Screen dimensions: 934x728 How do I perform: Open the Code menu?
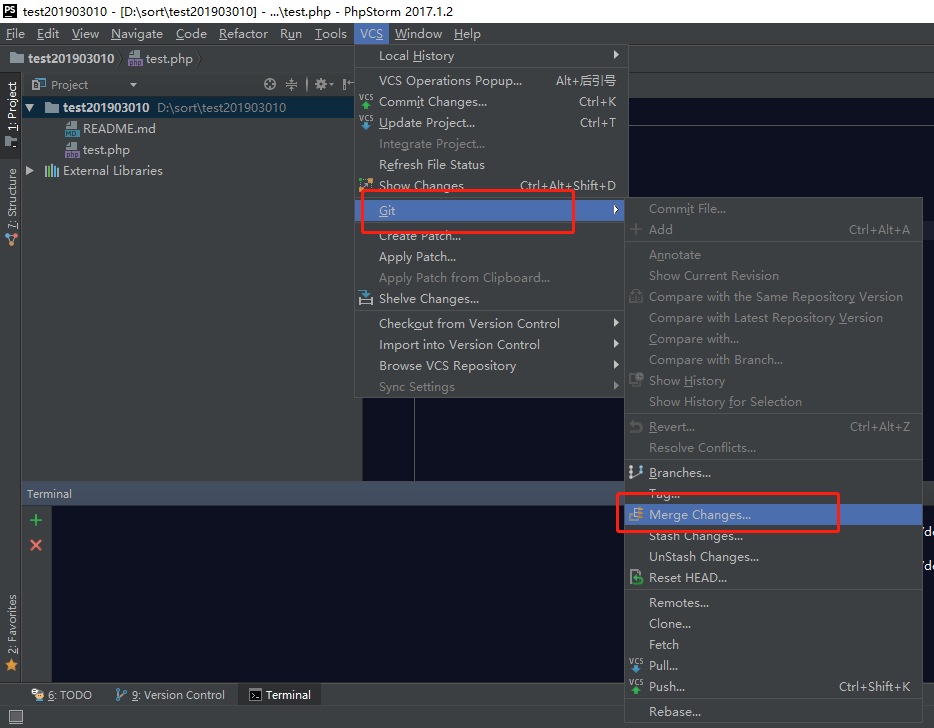tap(191, 34)
